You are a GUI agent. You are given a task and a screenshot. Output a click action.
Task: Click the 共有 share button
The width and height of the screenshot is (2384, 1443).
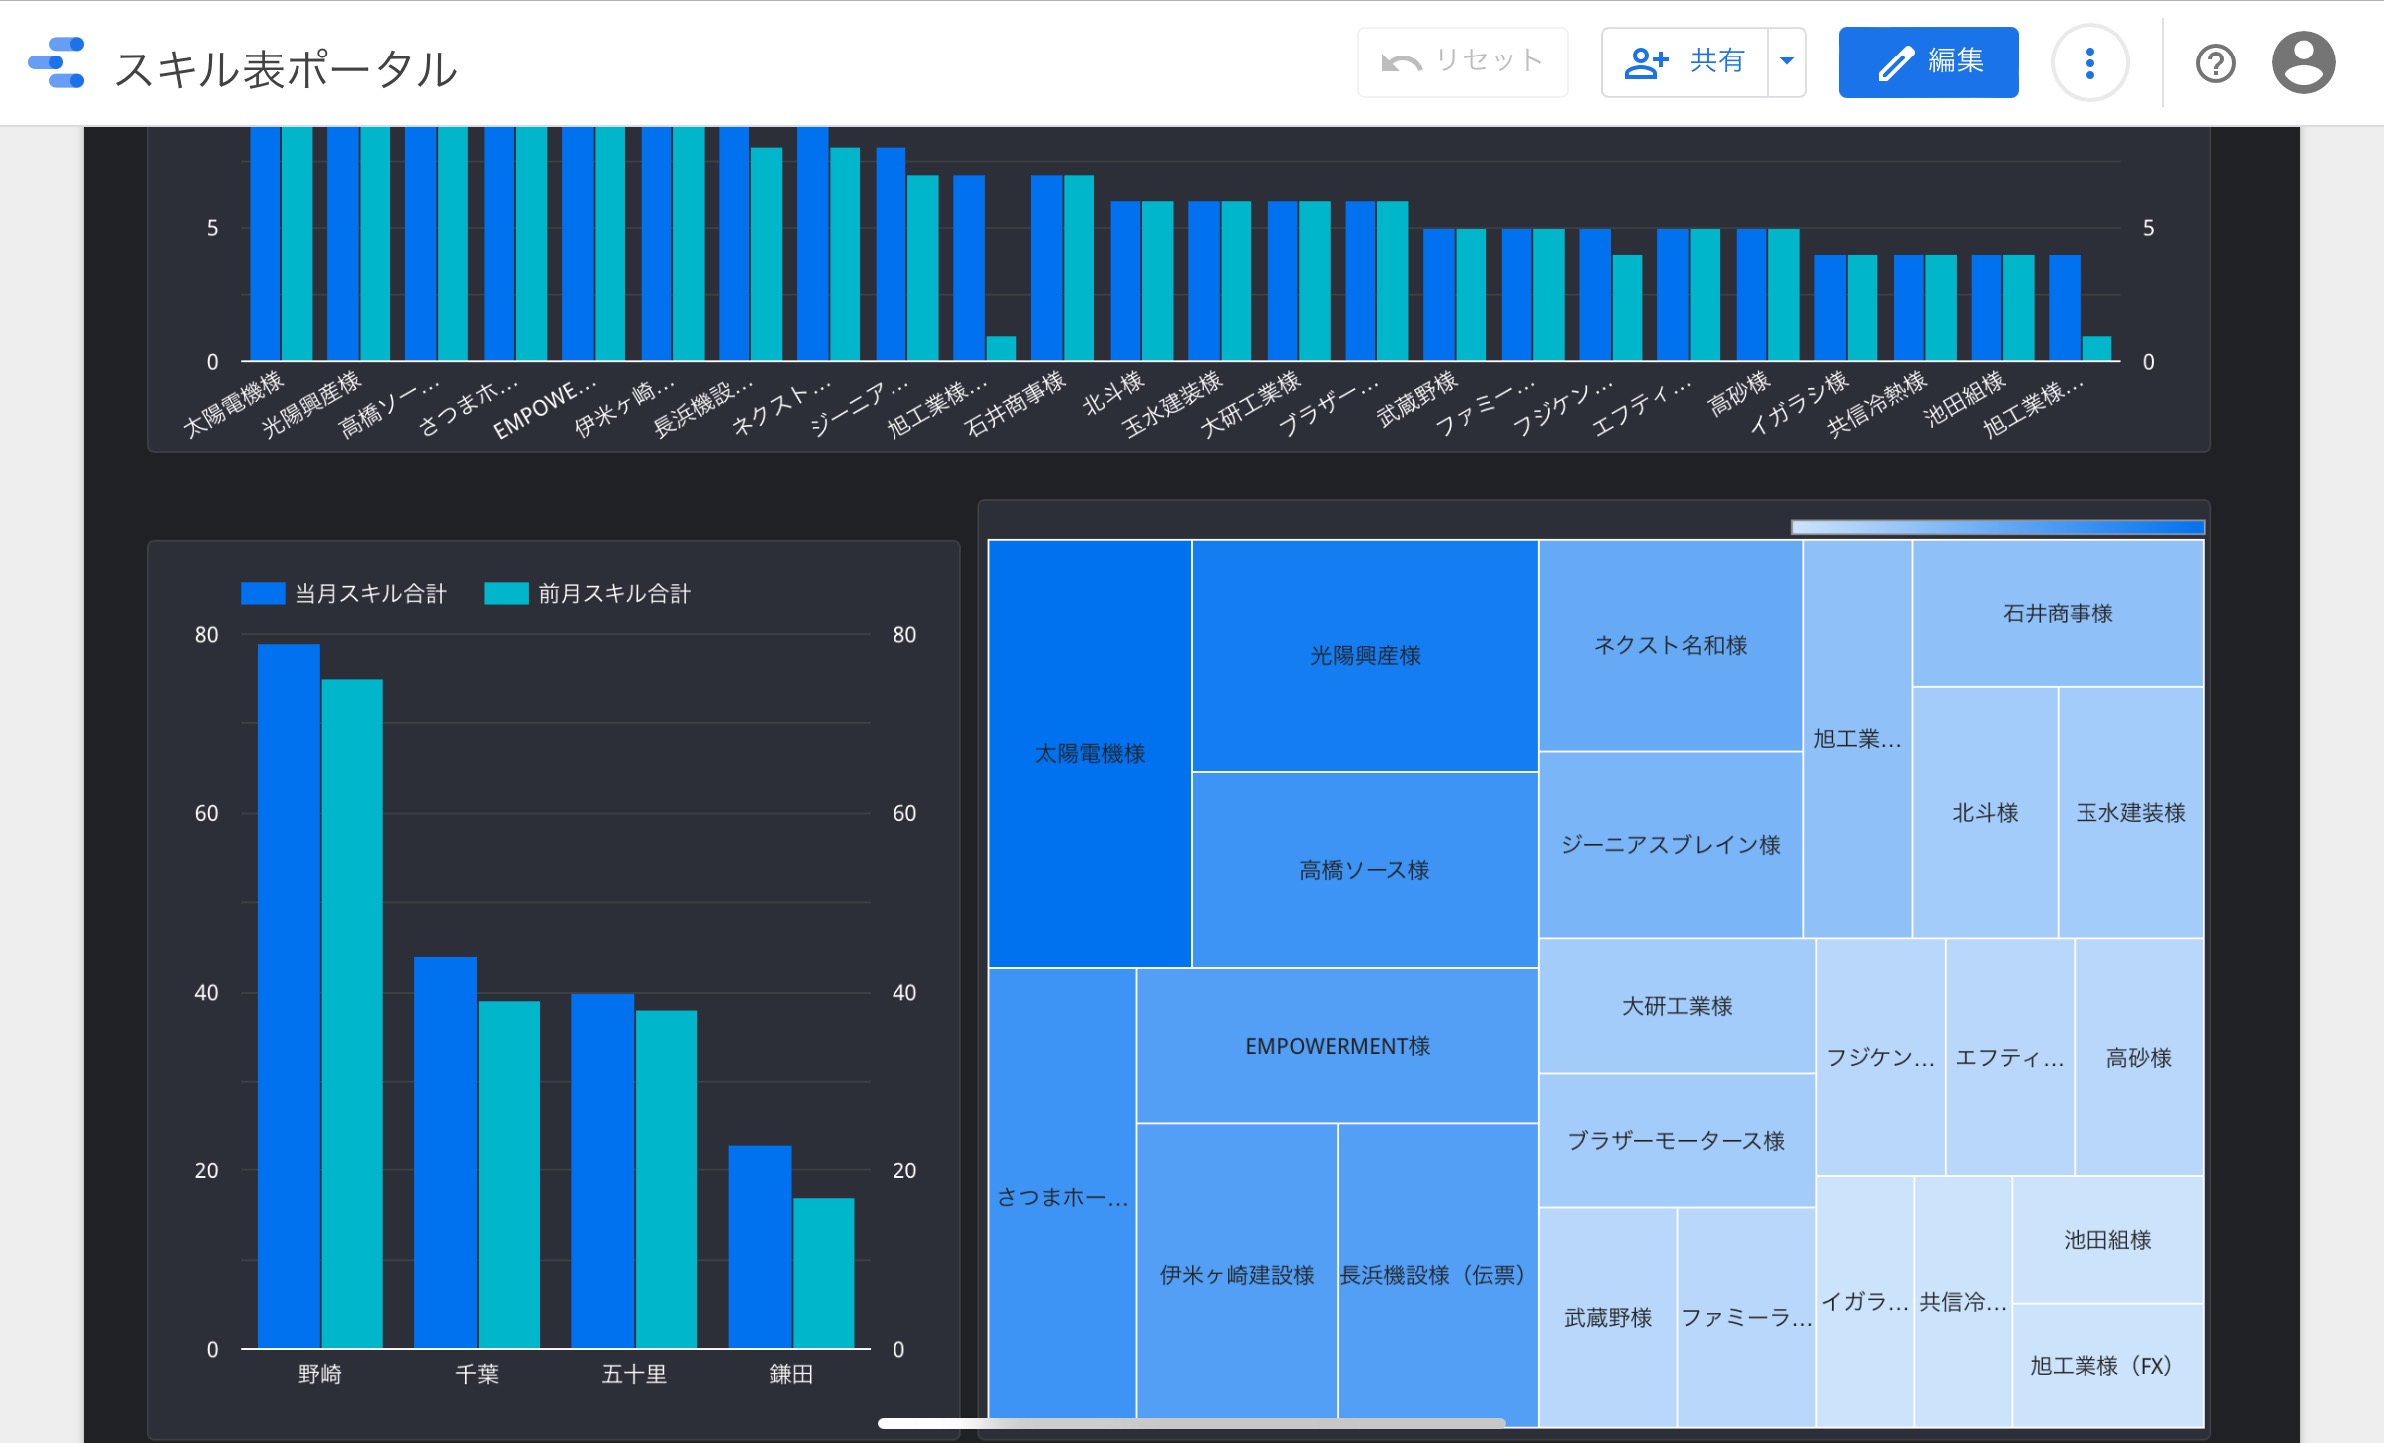(x=1685, y=62)
